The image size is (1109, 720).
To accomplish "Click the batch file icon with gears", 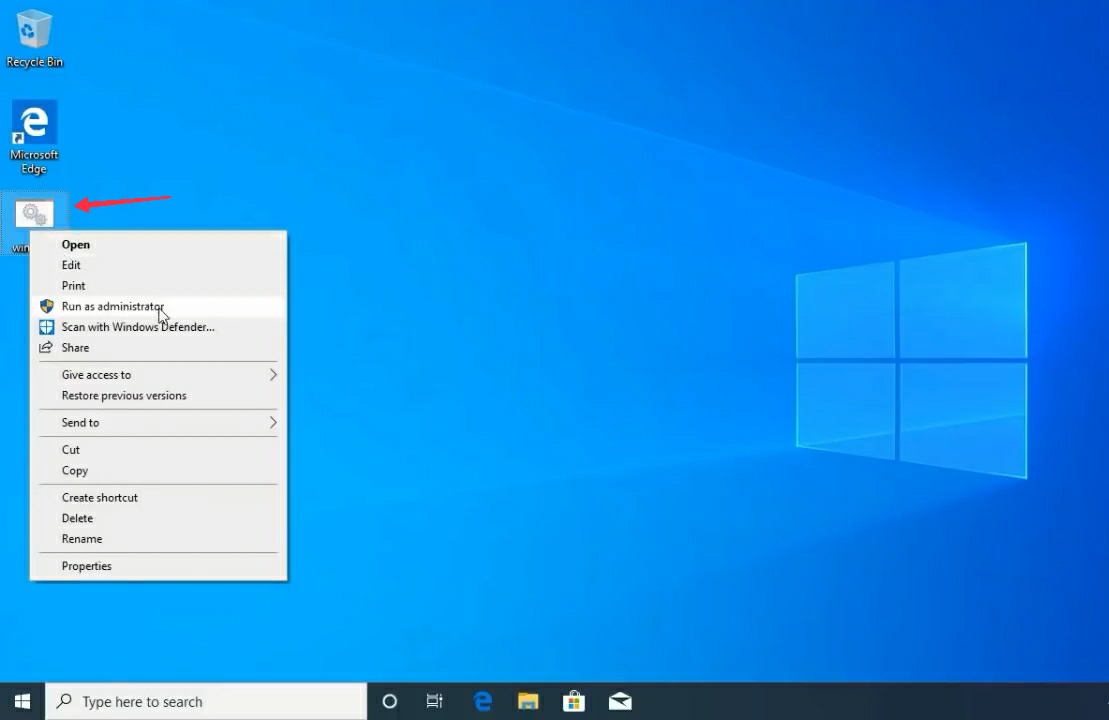I will click(34, 213).
